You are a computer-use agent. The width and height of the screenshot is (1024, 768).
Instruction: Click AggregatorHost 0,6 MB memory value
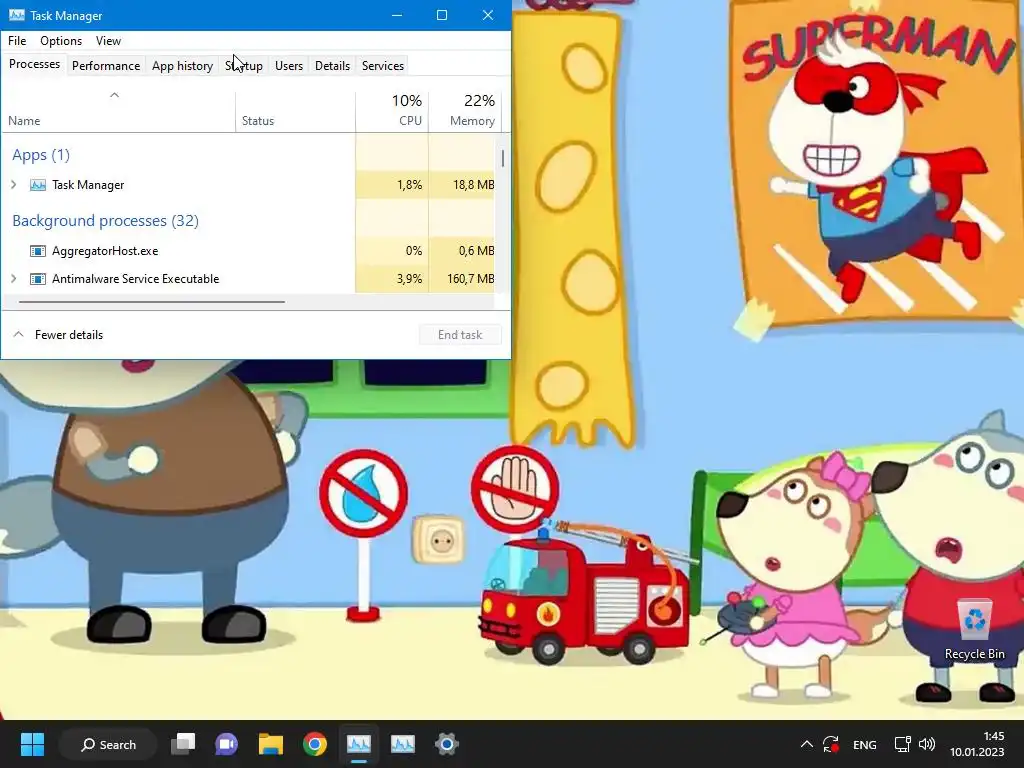476,251
